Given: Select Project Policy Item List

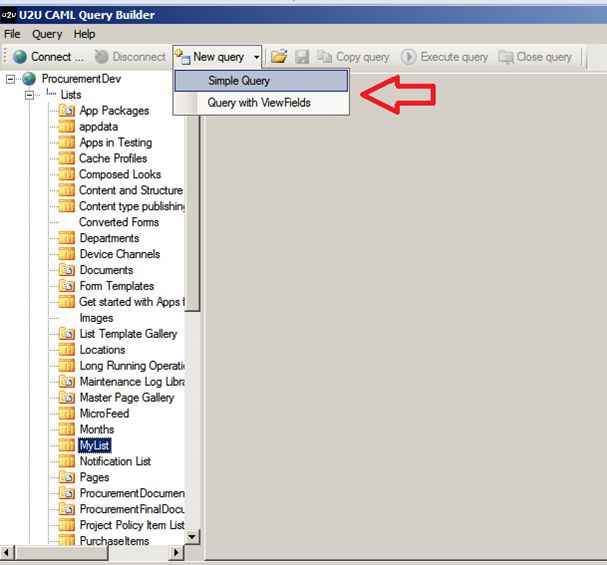Looking at the screenshot, I should 132,525.
